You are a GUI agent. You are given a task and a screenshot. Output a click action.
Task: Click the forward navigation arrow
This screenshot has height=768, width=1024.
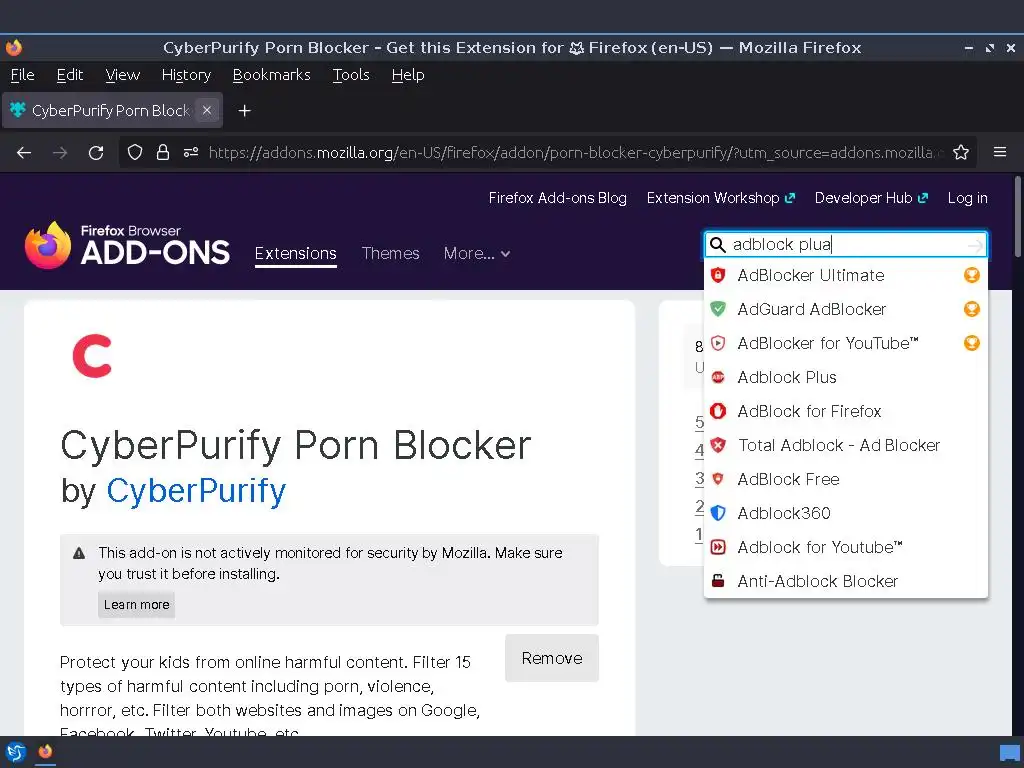pyautogui.click(x=60, y=153)
